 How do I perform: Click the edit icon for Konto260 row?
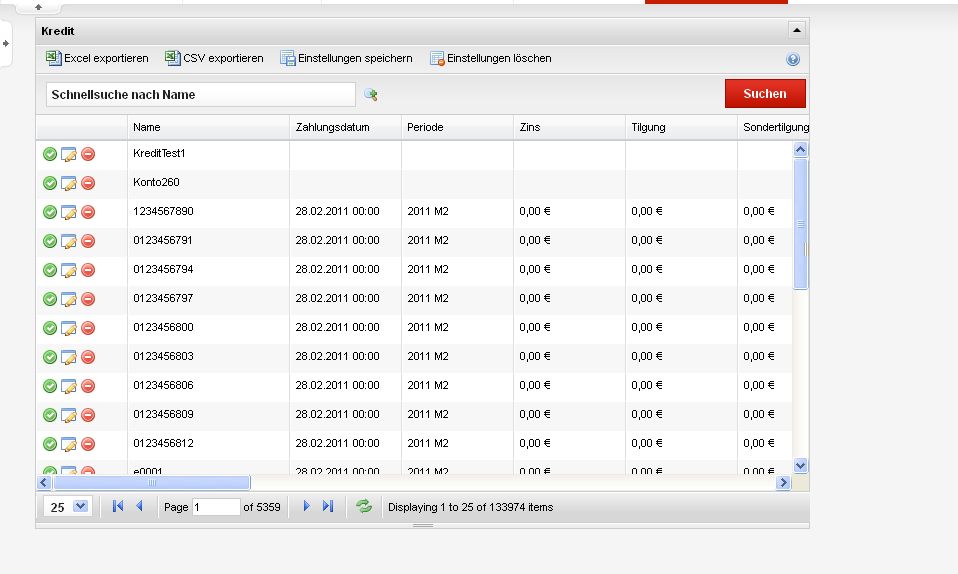coord(69,183)
